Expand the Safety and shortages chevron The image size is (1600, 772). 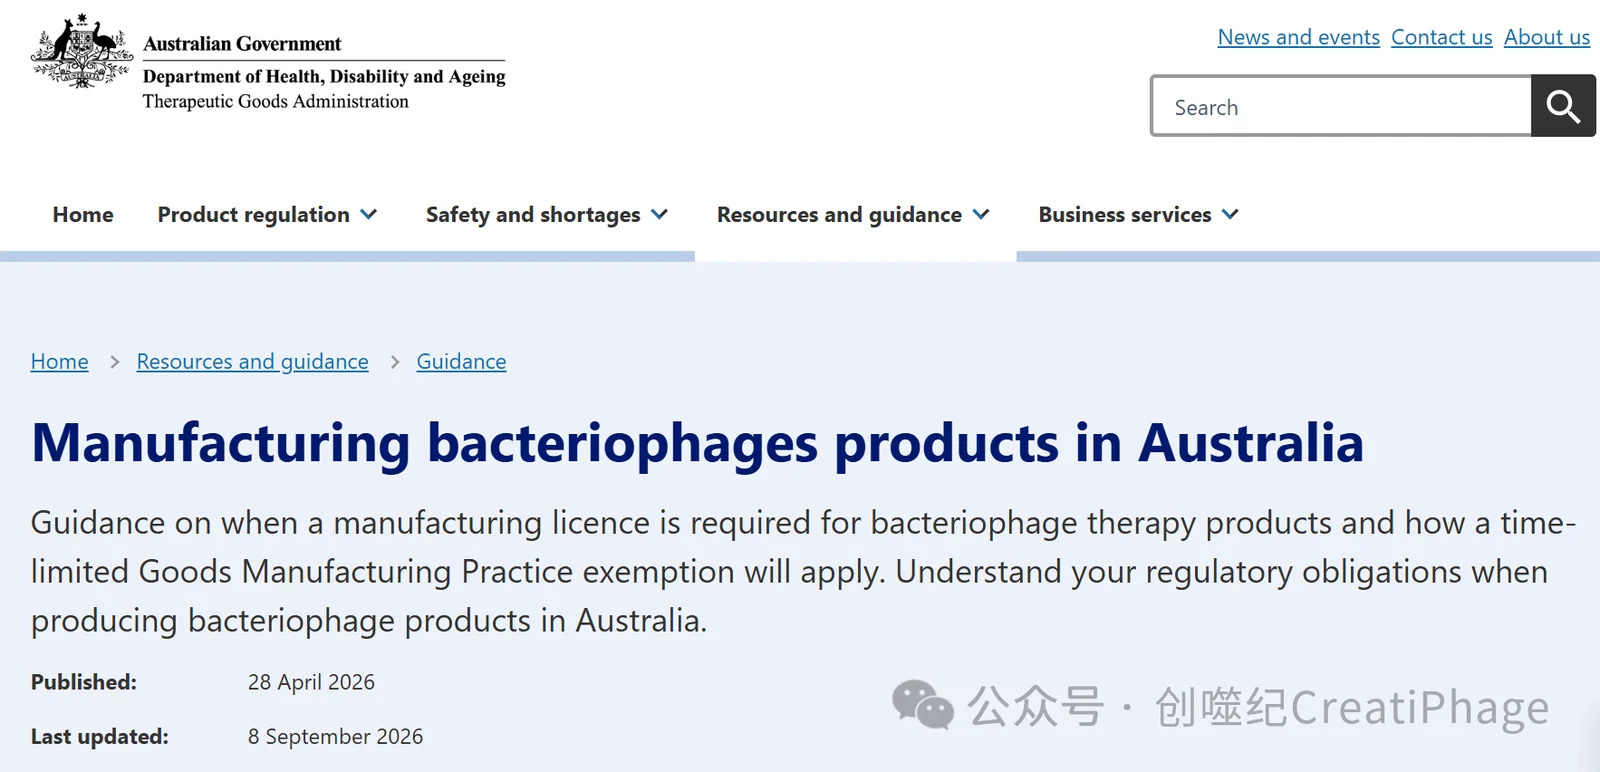point(659,214)
